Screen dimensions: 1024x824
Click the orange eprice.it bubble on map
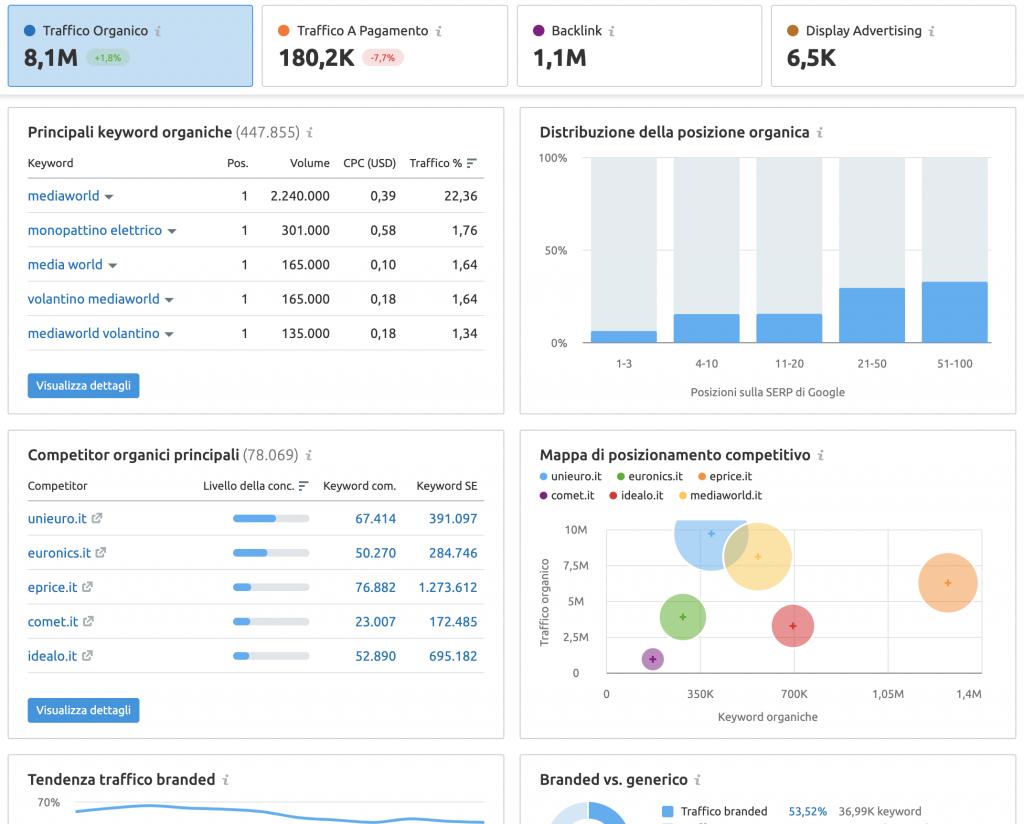pos(948,582)
